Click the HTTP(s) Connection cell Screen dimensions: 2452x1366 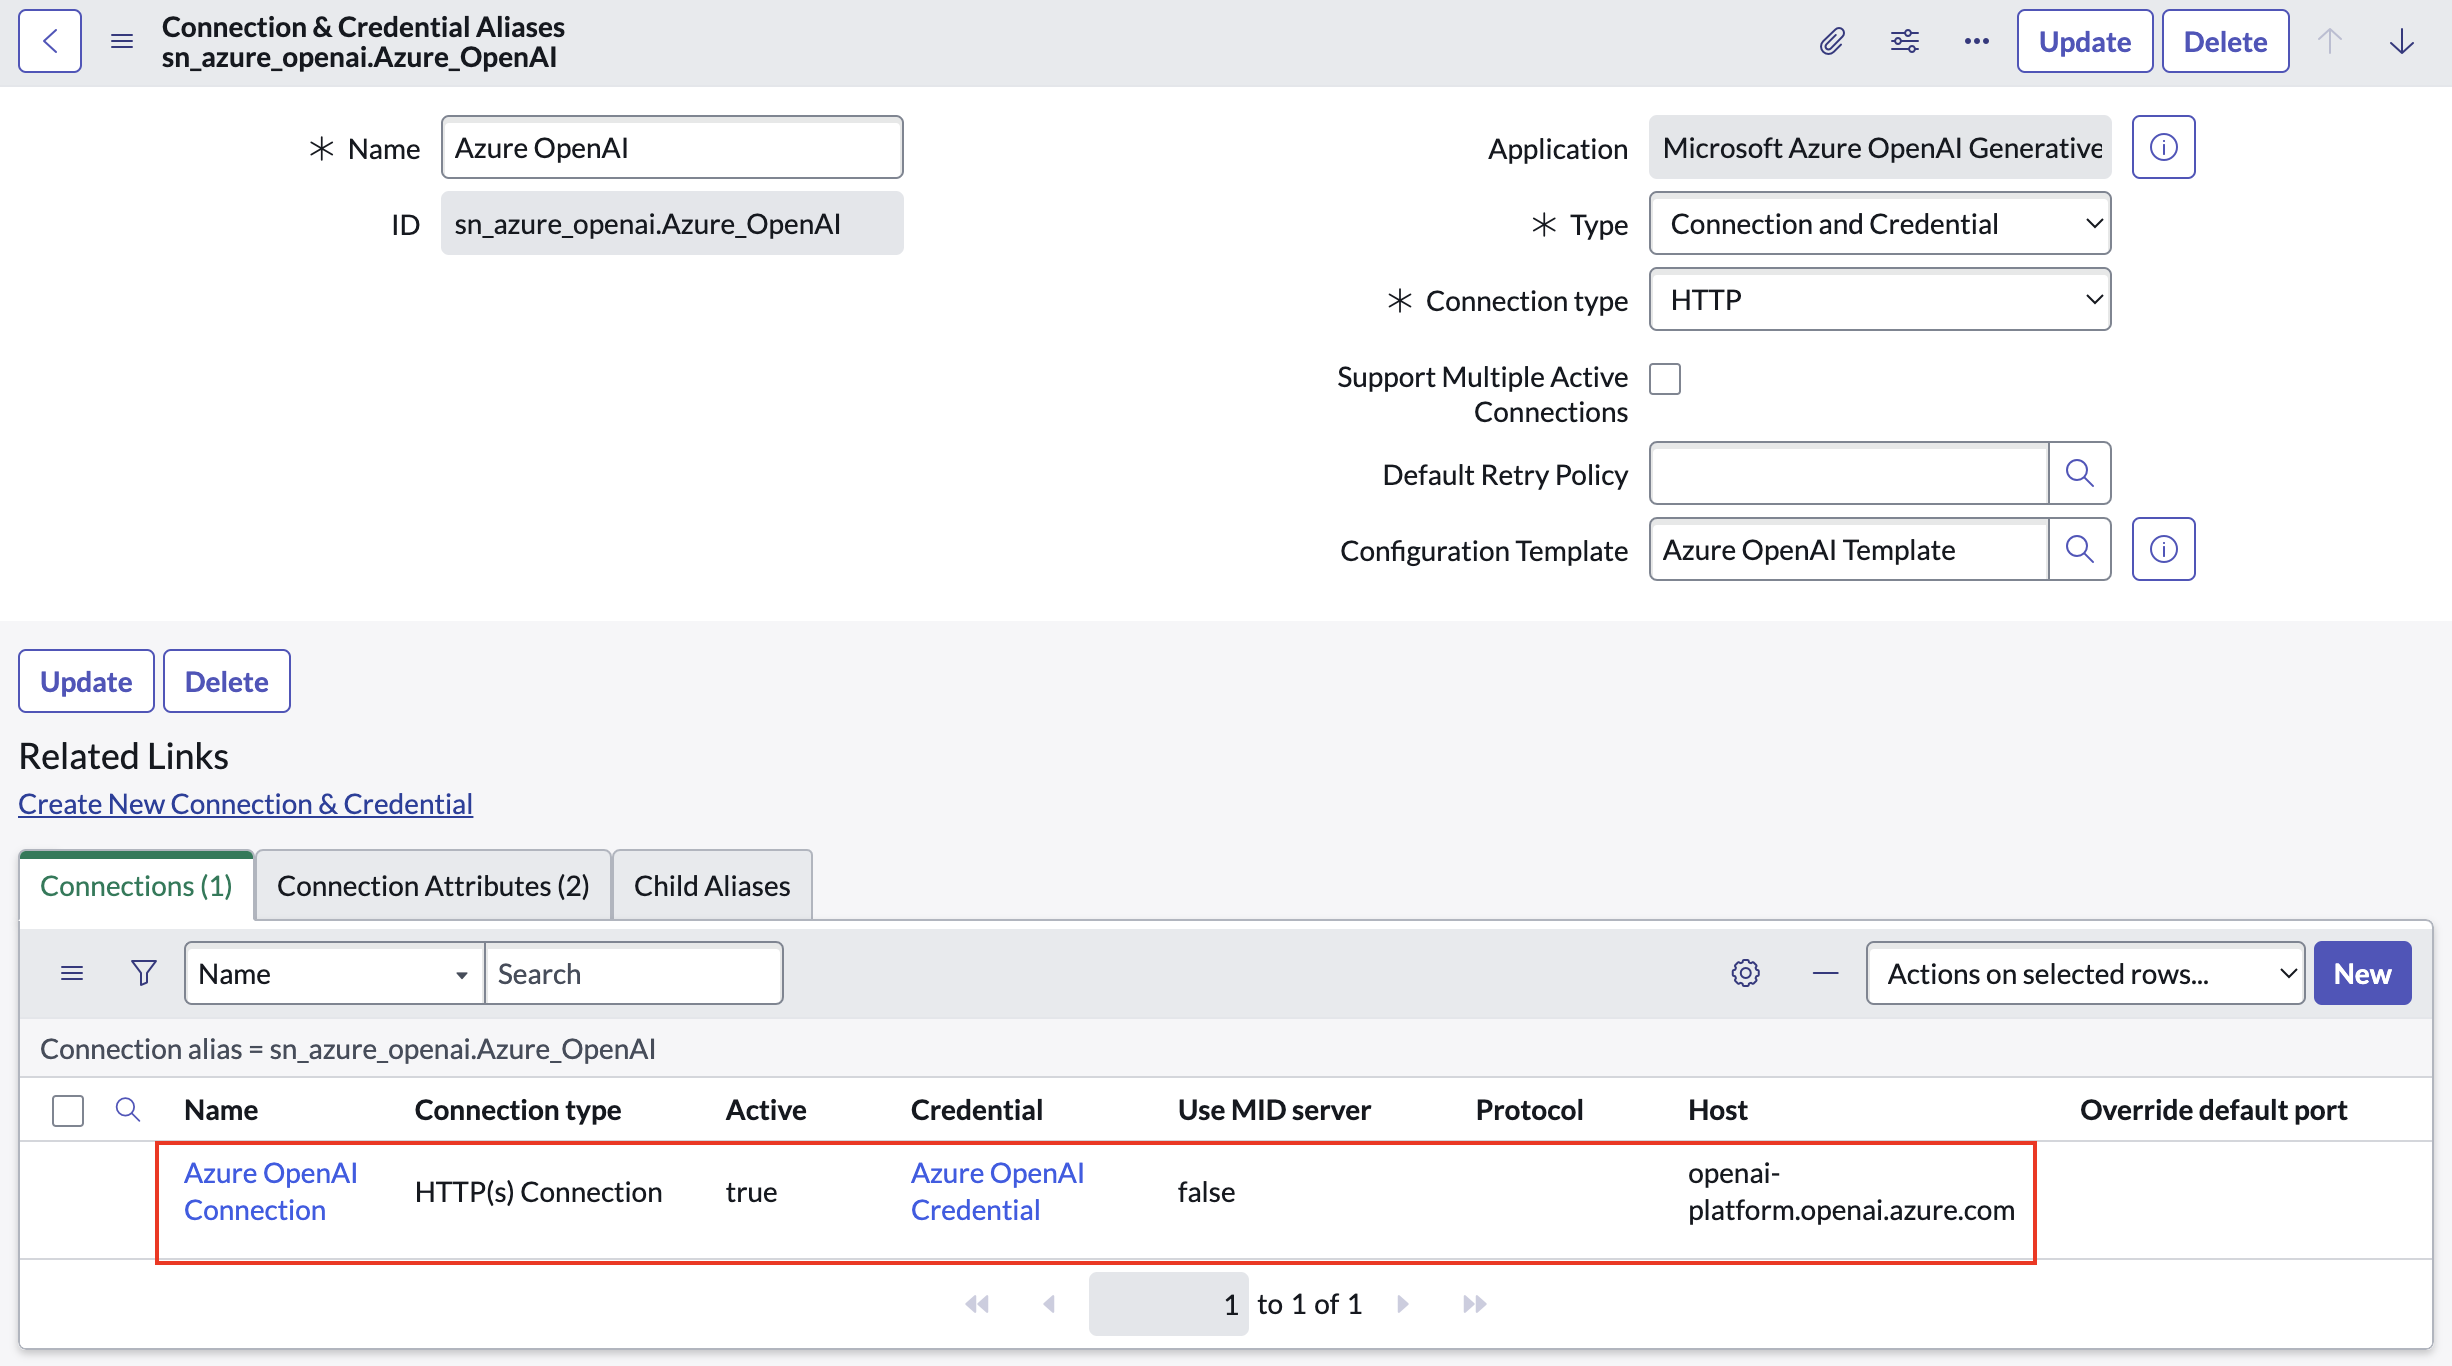click(x=538, y=1192)
